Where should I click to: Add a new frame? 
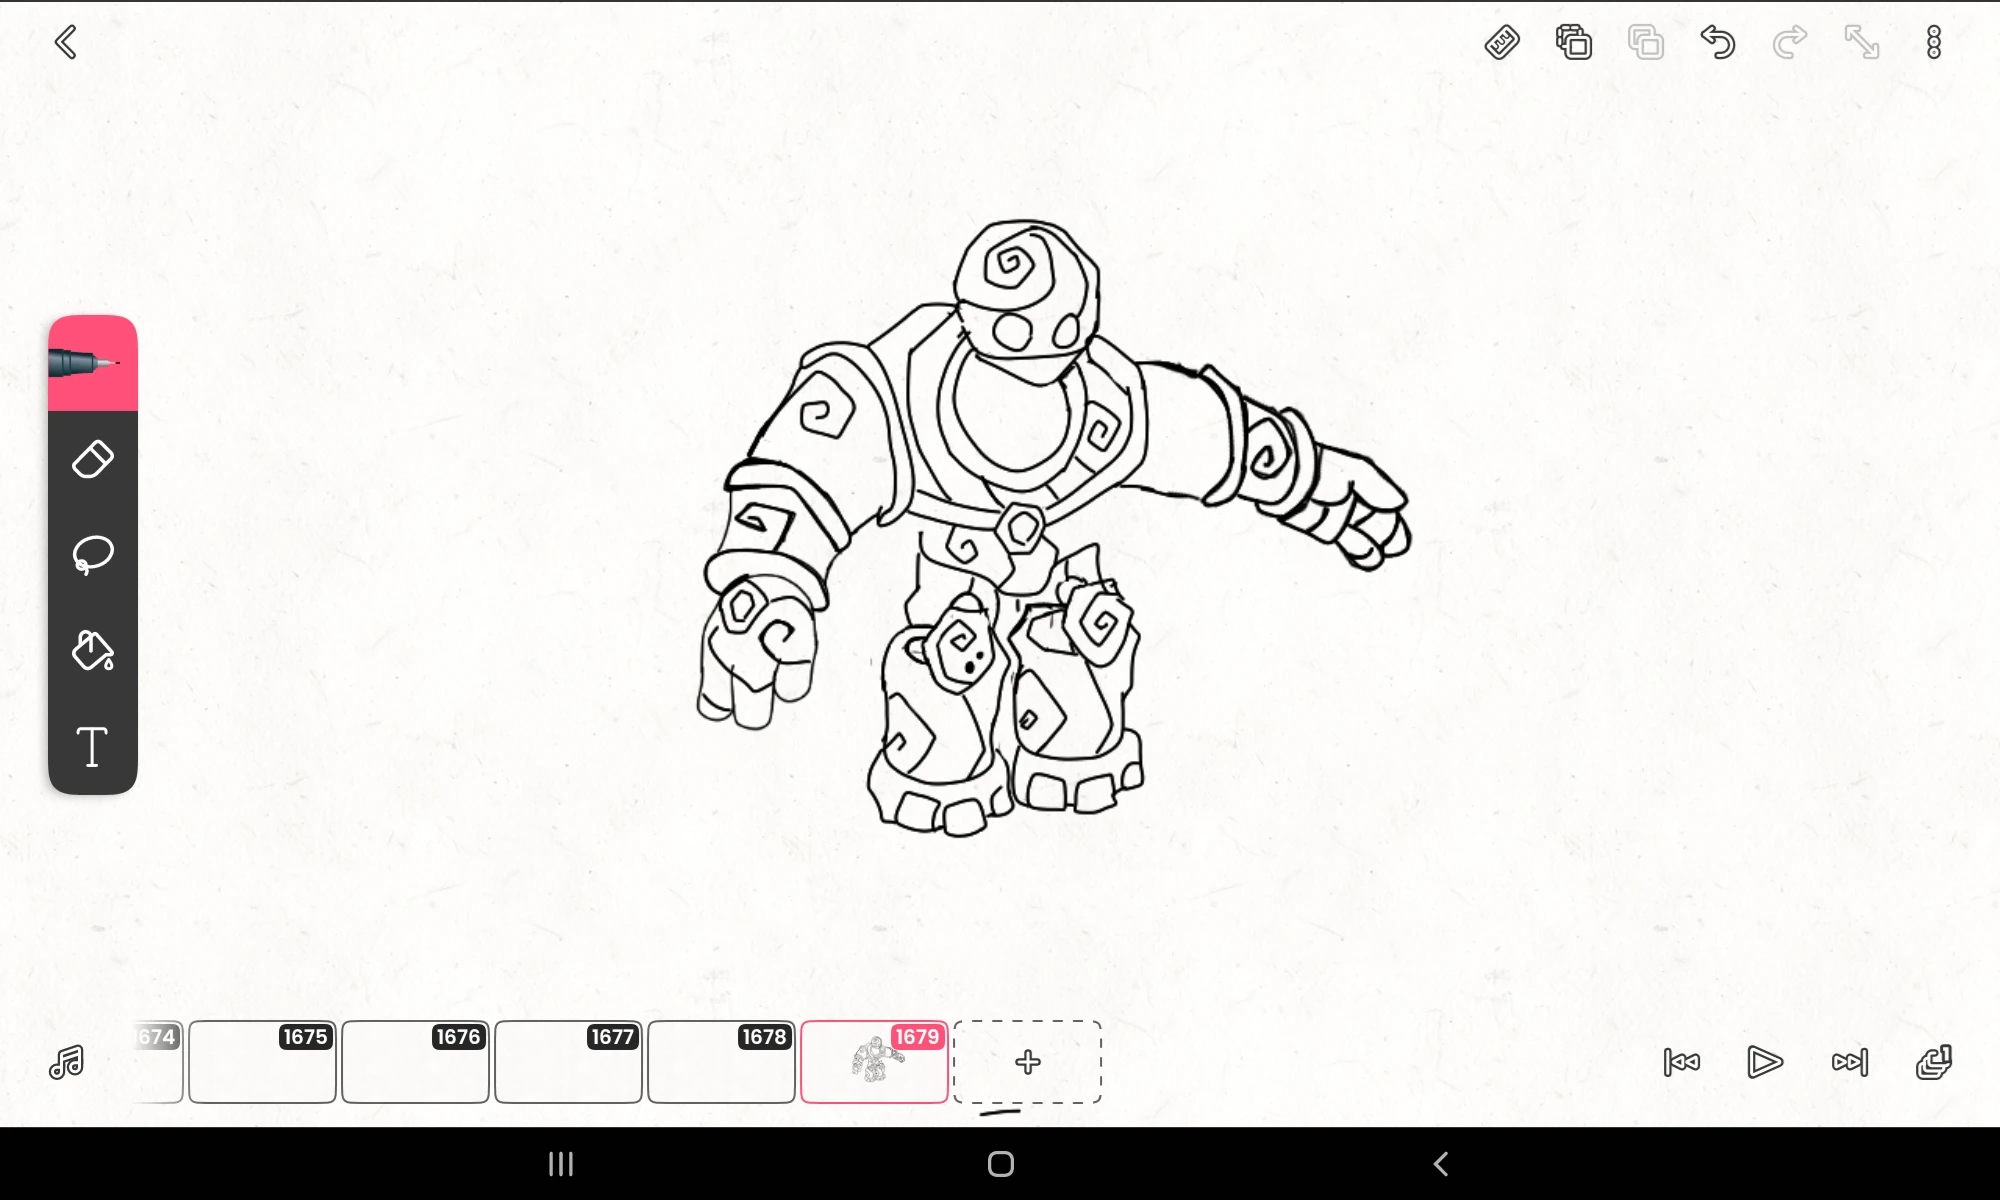(1027, 1062)
